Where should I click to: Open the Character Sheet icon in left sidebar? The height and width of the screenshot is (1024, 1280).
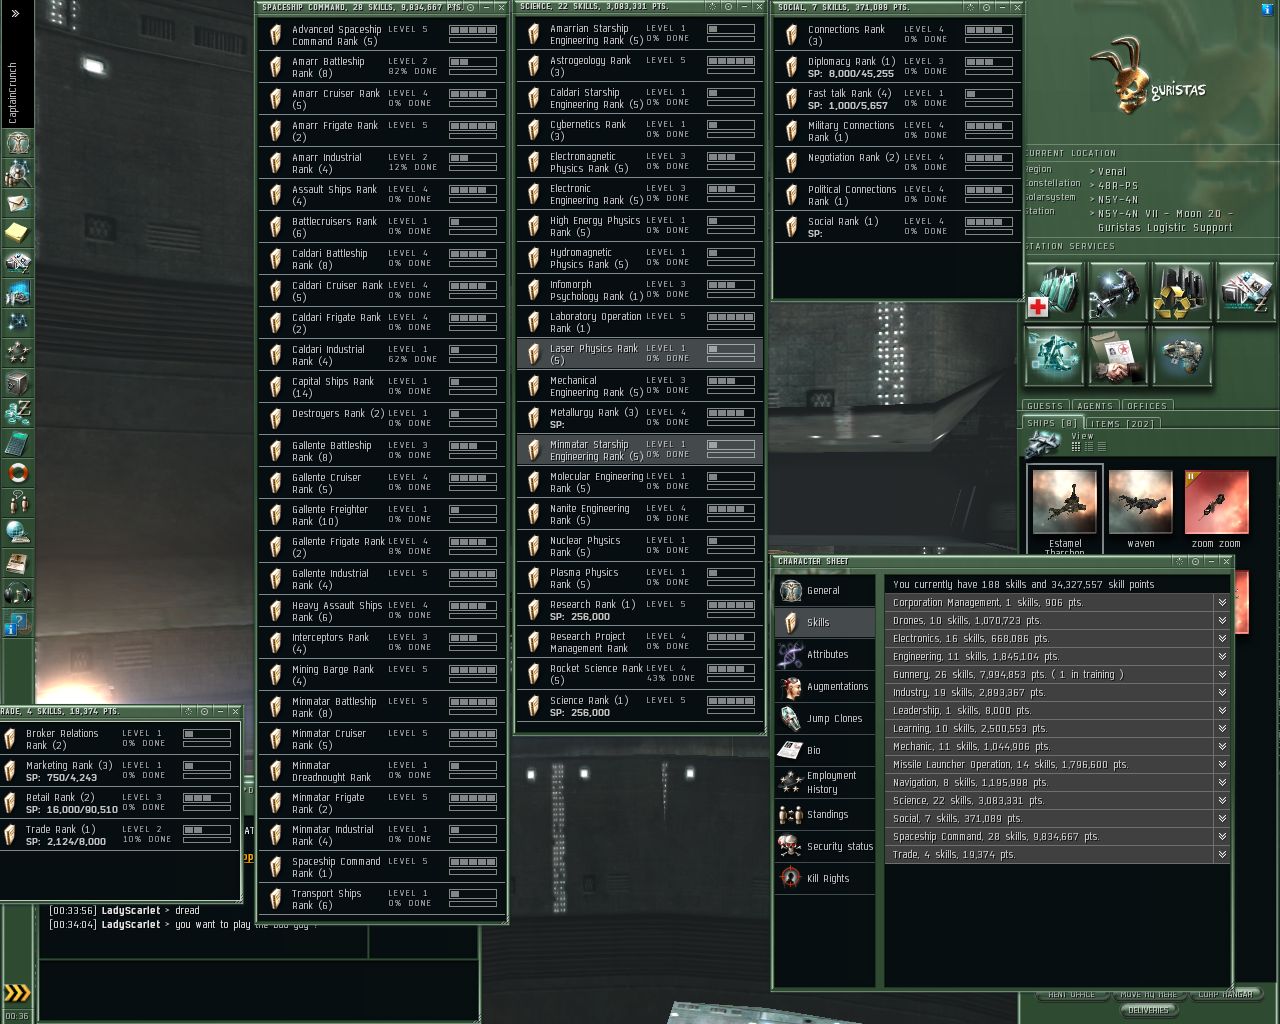18,143
